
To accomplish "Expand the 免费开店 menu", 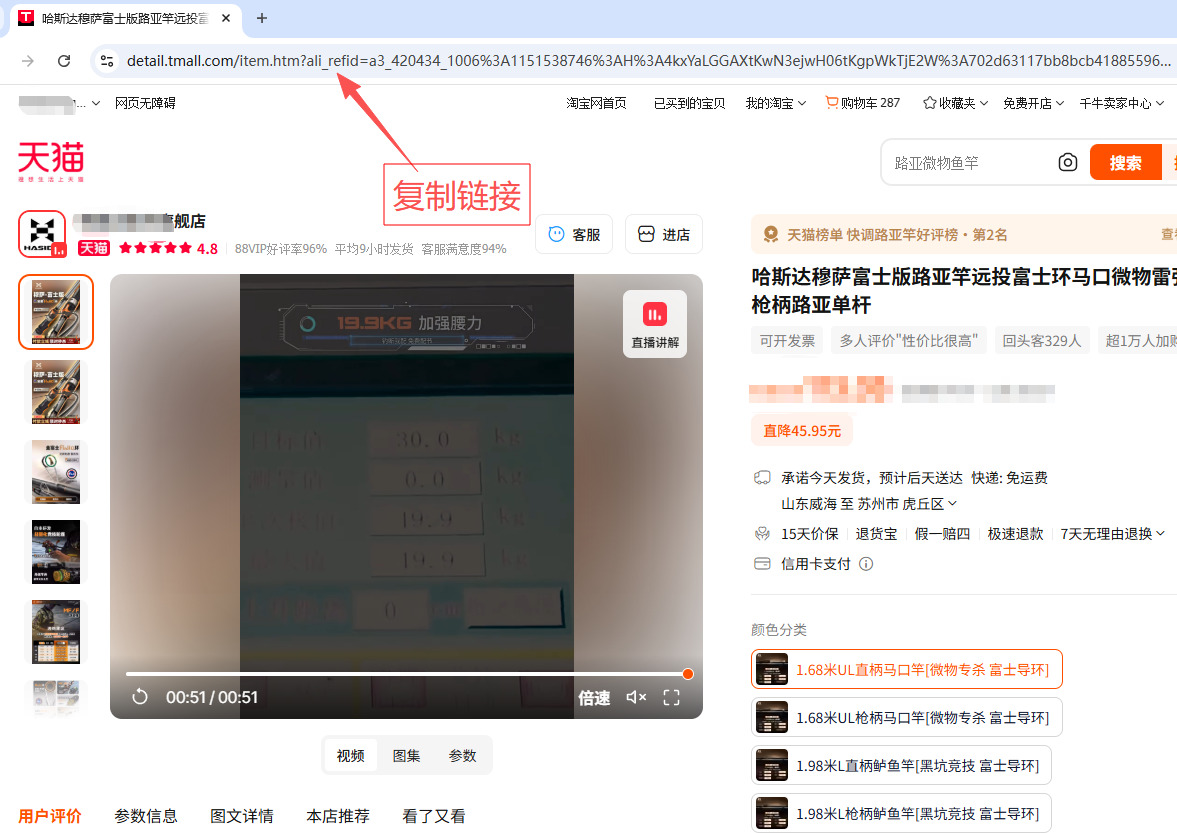I will 1033,103.
